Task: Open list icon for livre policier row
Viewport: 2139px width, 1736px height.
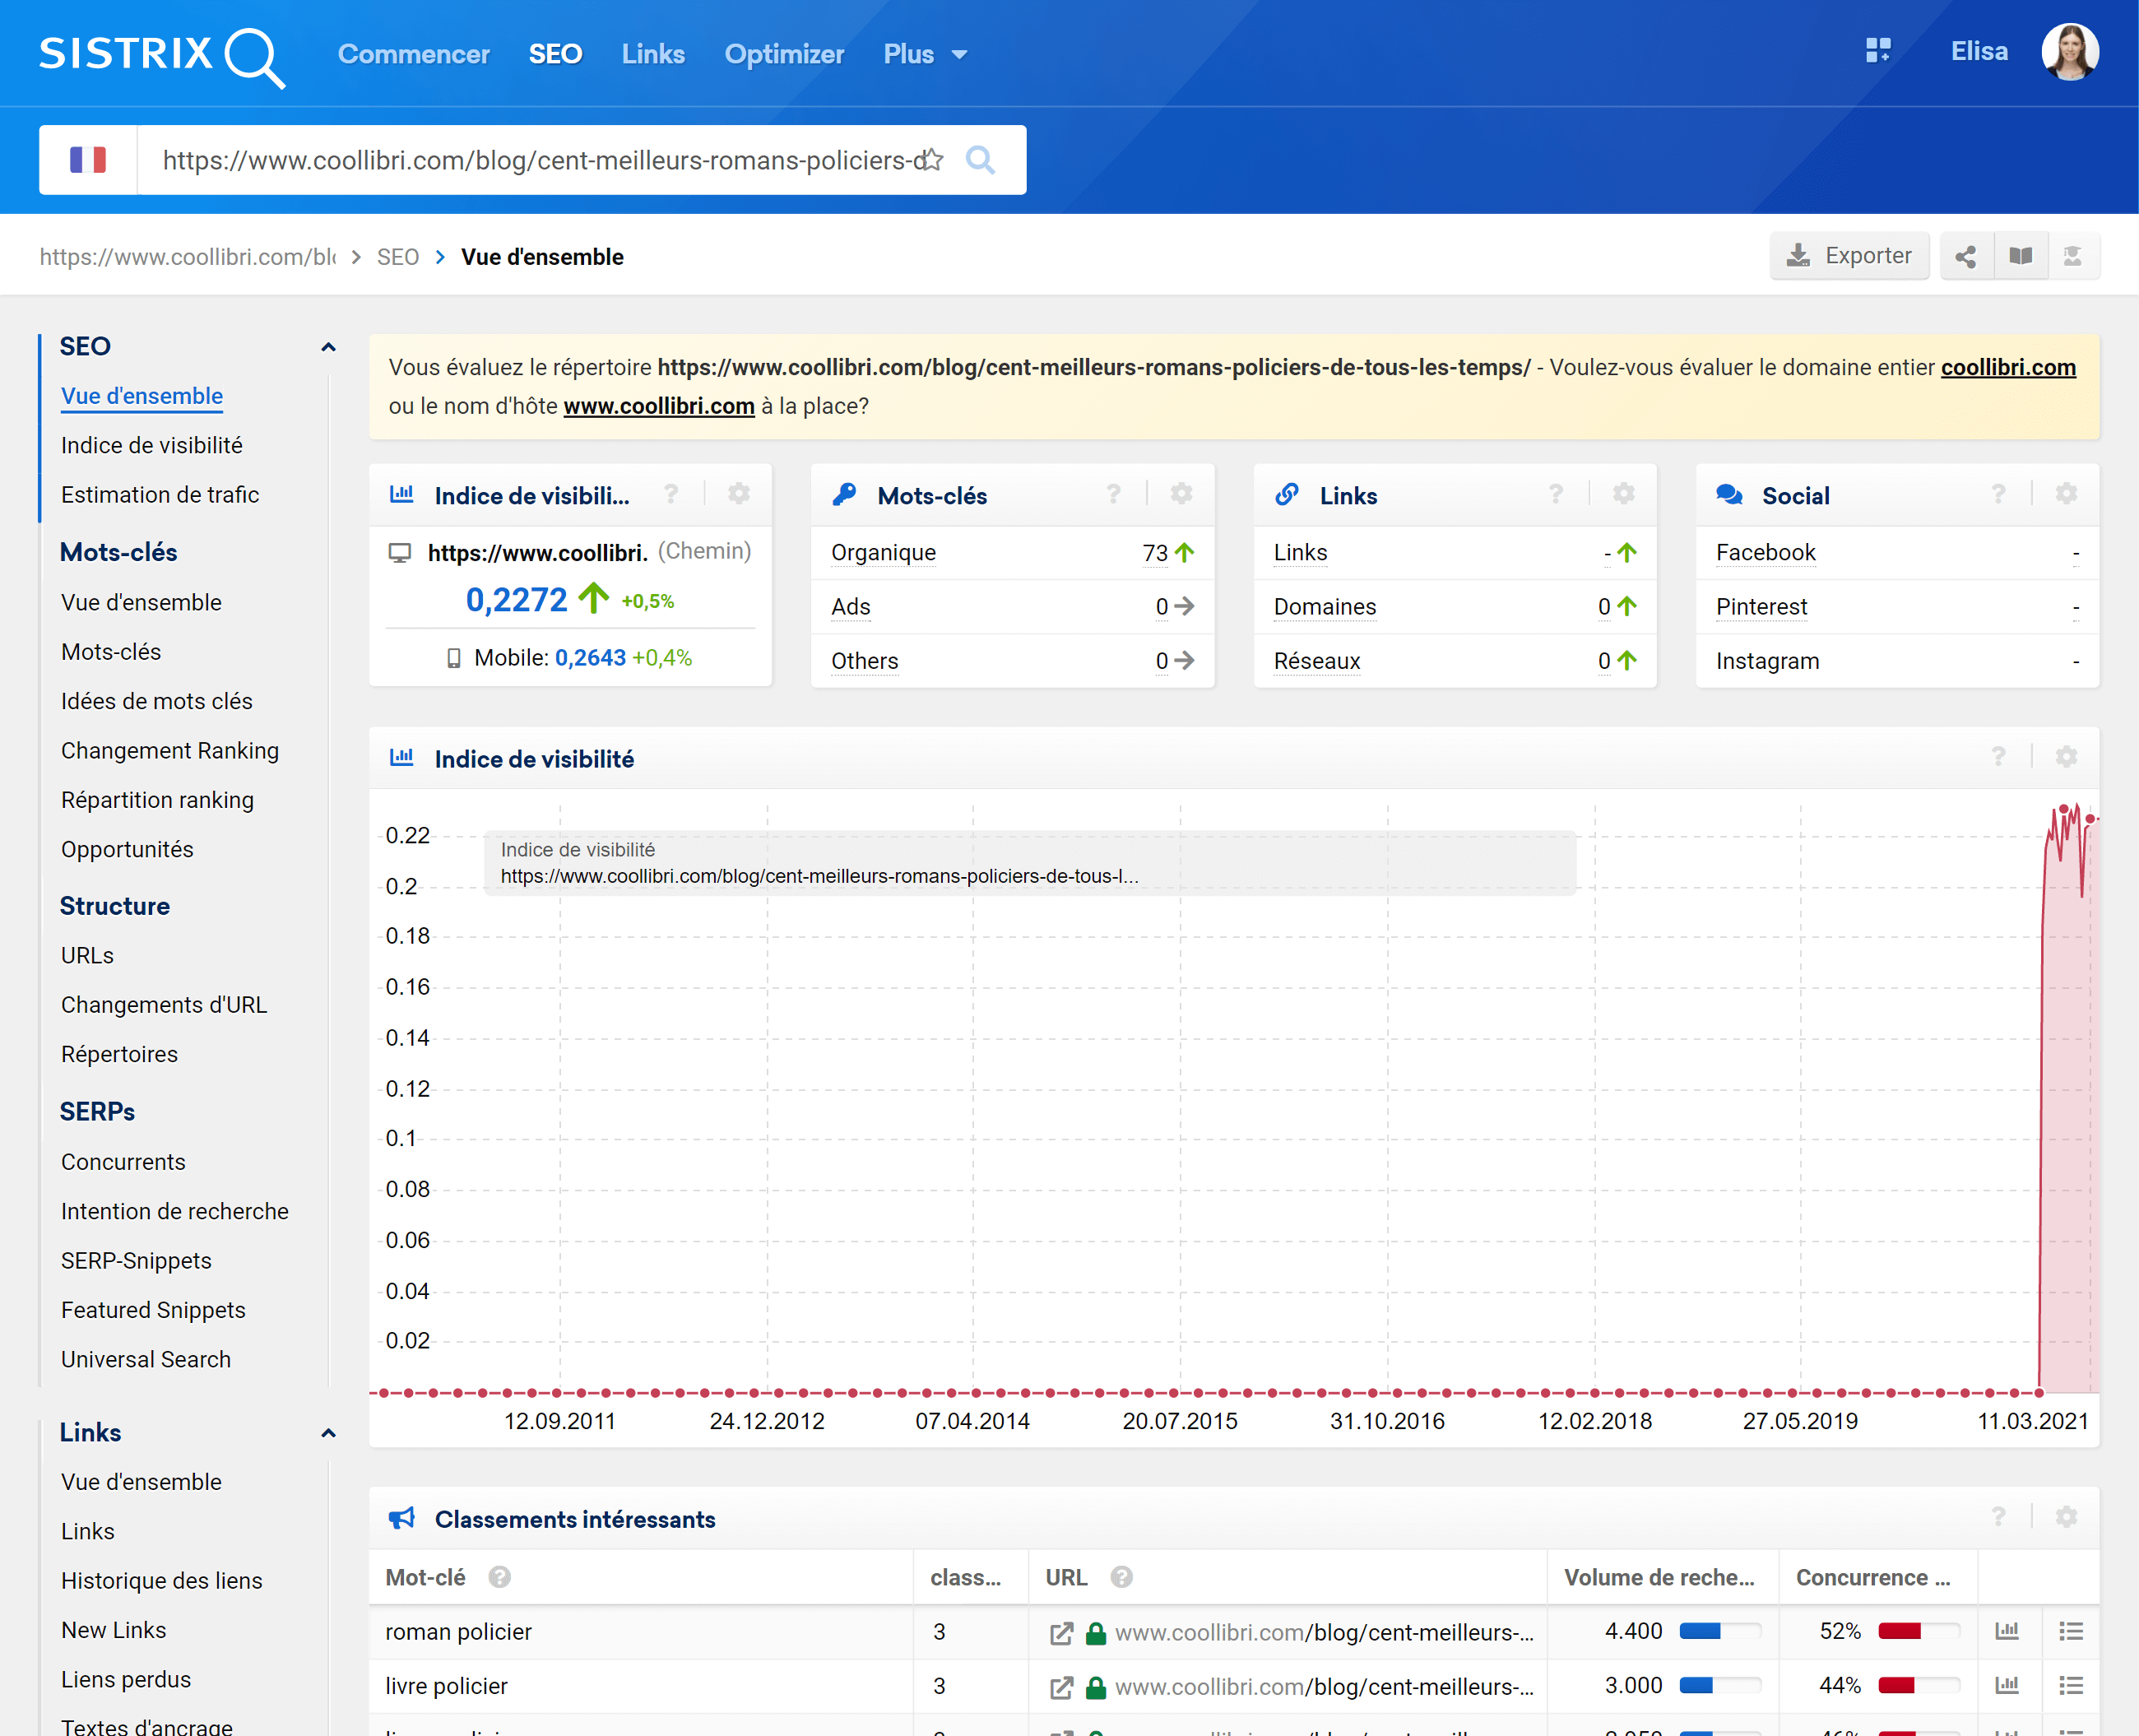Action: pyautogui.click(x=2071, y=1685)
